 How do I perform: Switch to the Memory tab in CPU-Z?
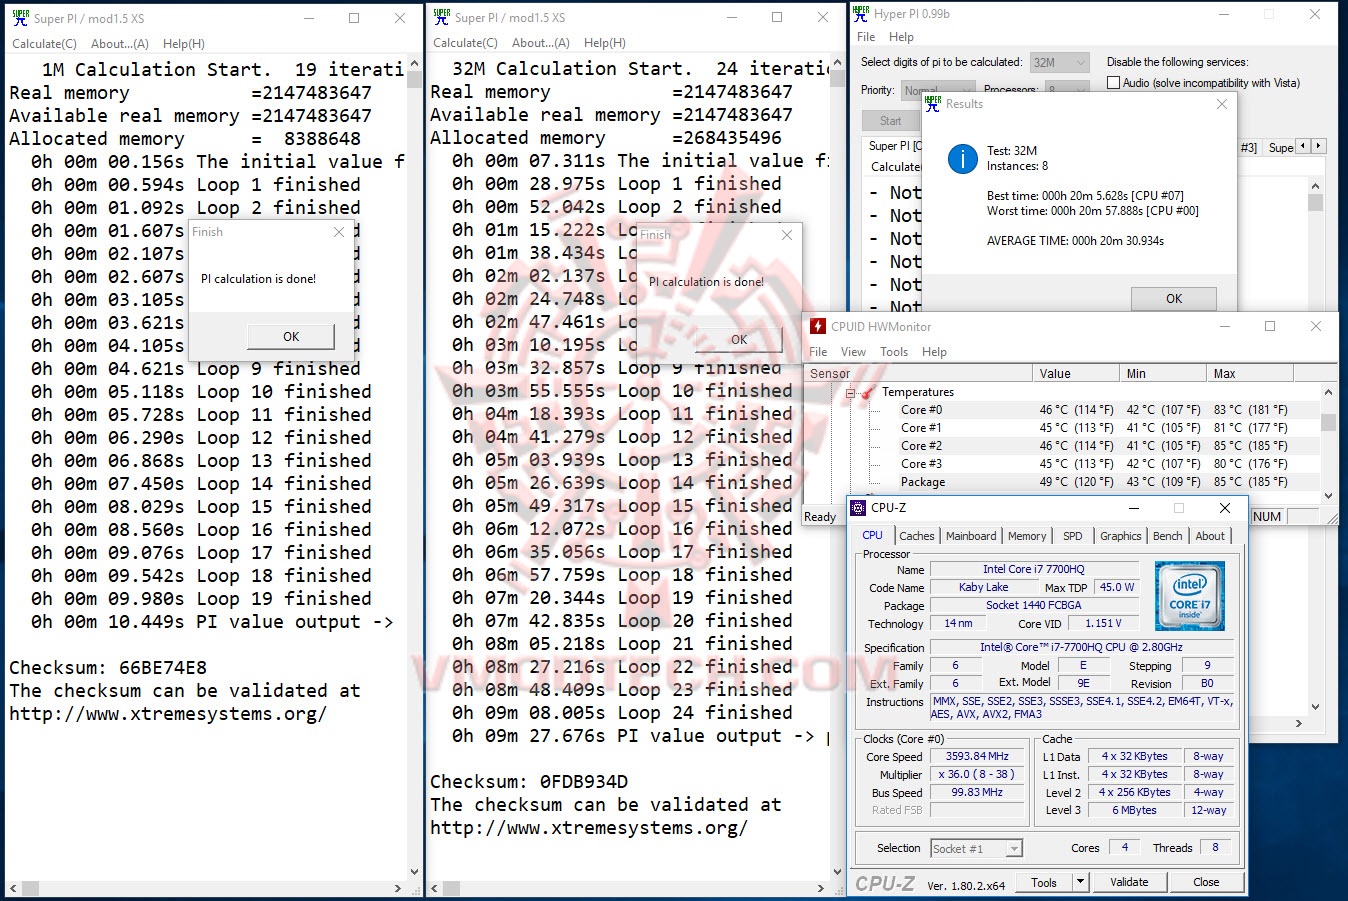[x=1027, y=536]
